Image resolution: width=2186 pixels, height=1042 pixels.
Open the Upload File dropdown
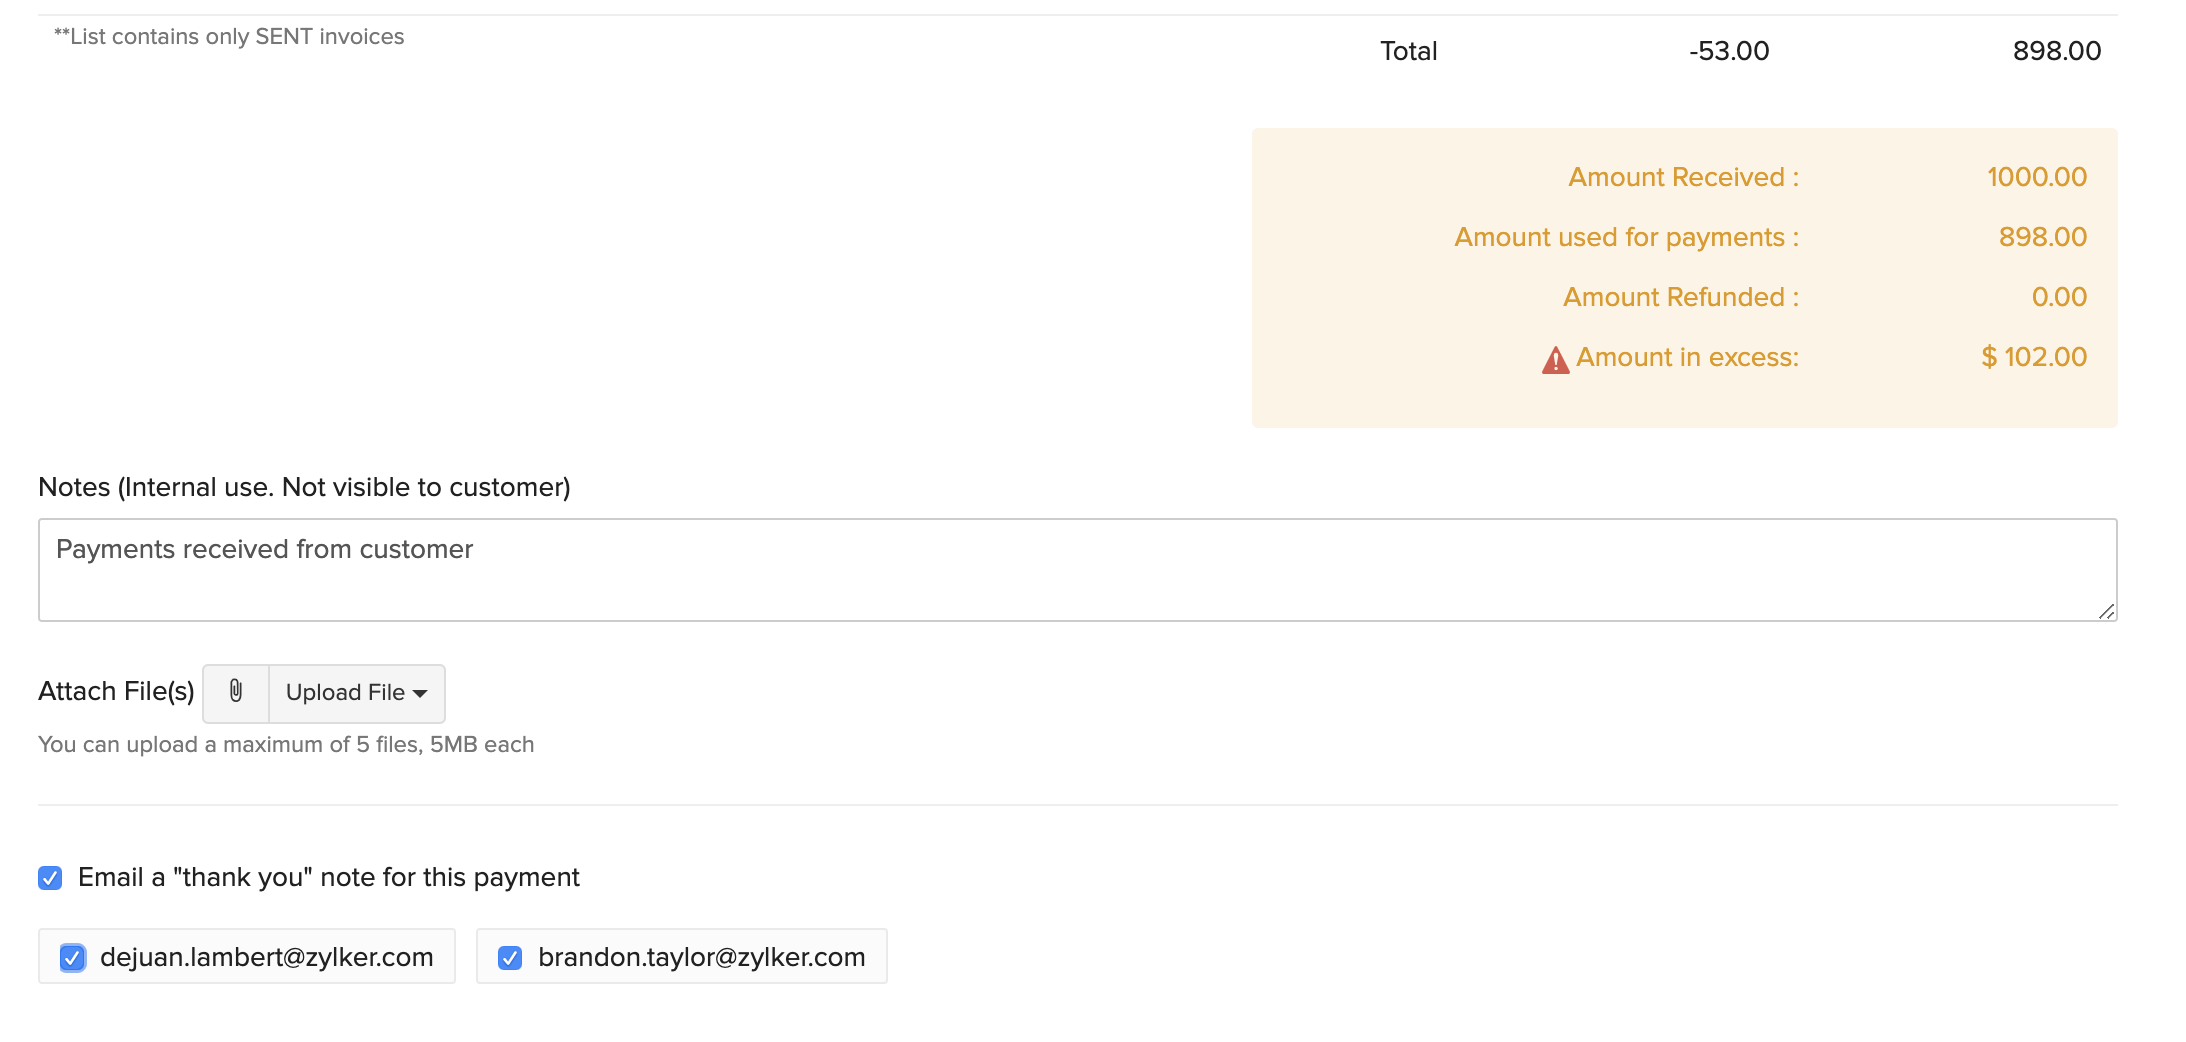(x=356, y=693)
